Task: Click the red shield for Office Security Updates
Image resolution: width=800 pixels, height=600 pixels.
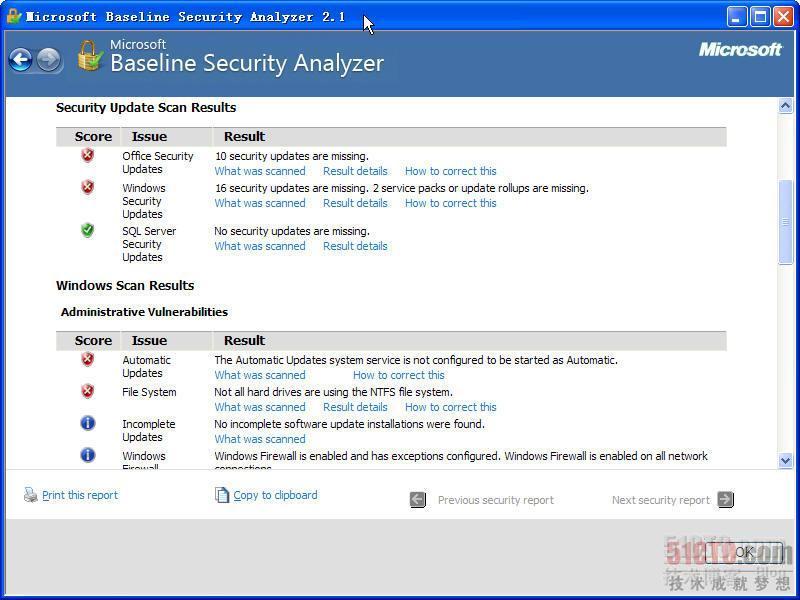Action: coord(88,155)
